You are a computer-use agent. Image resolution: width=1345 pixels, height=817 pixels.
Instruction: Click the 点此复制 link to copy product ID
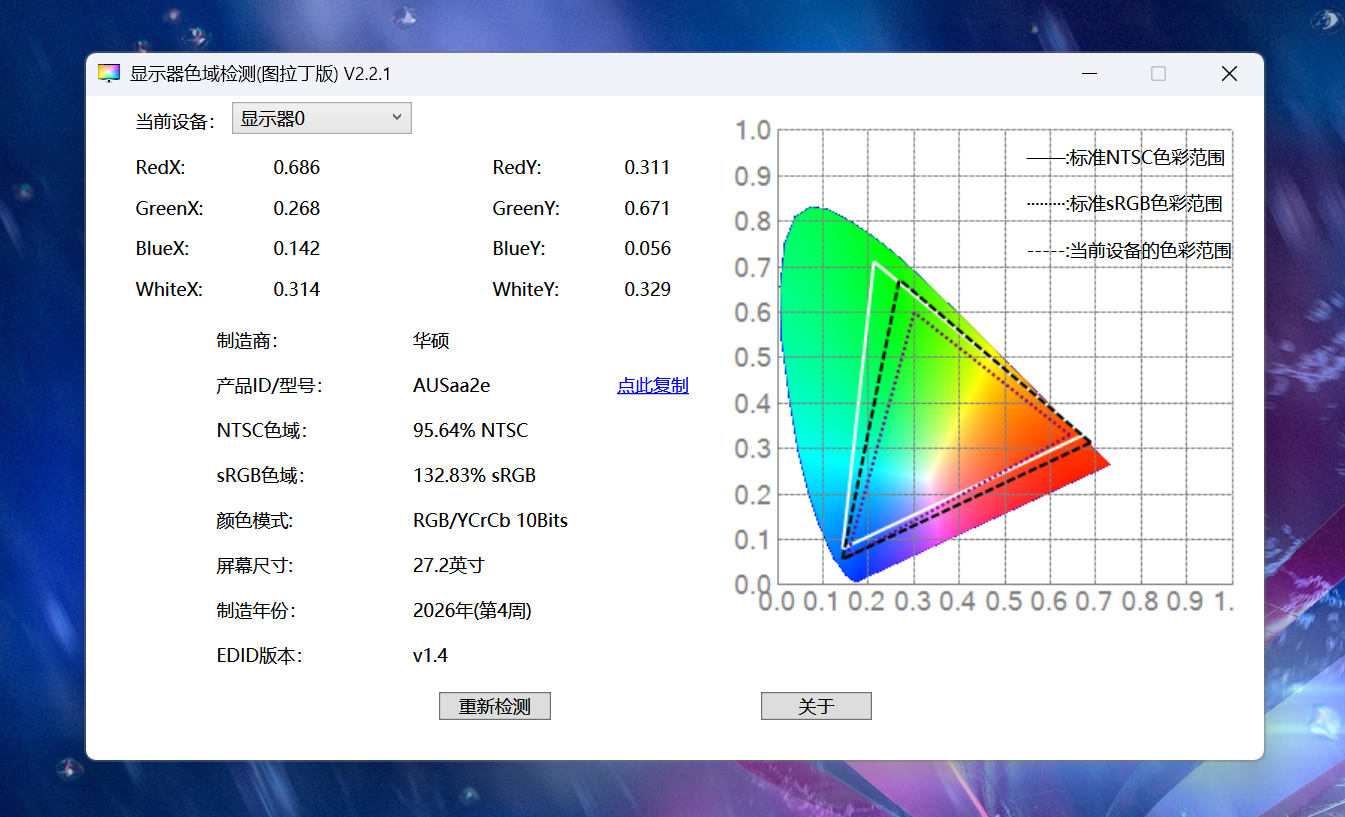click(652, 385)
